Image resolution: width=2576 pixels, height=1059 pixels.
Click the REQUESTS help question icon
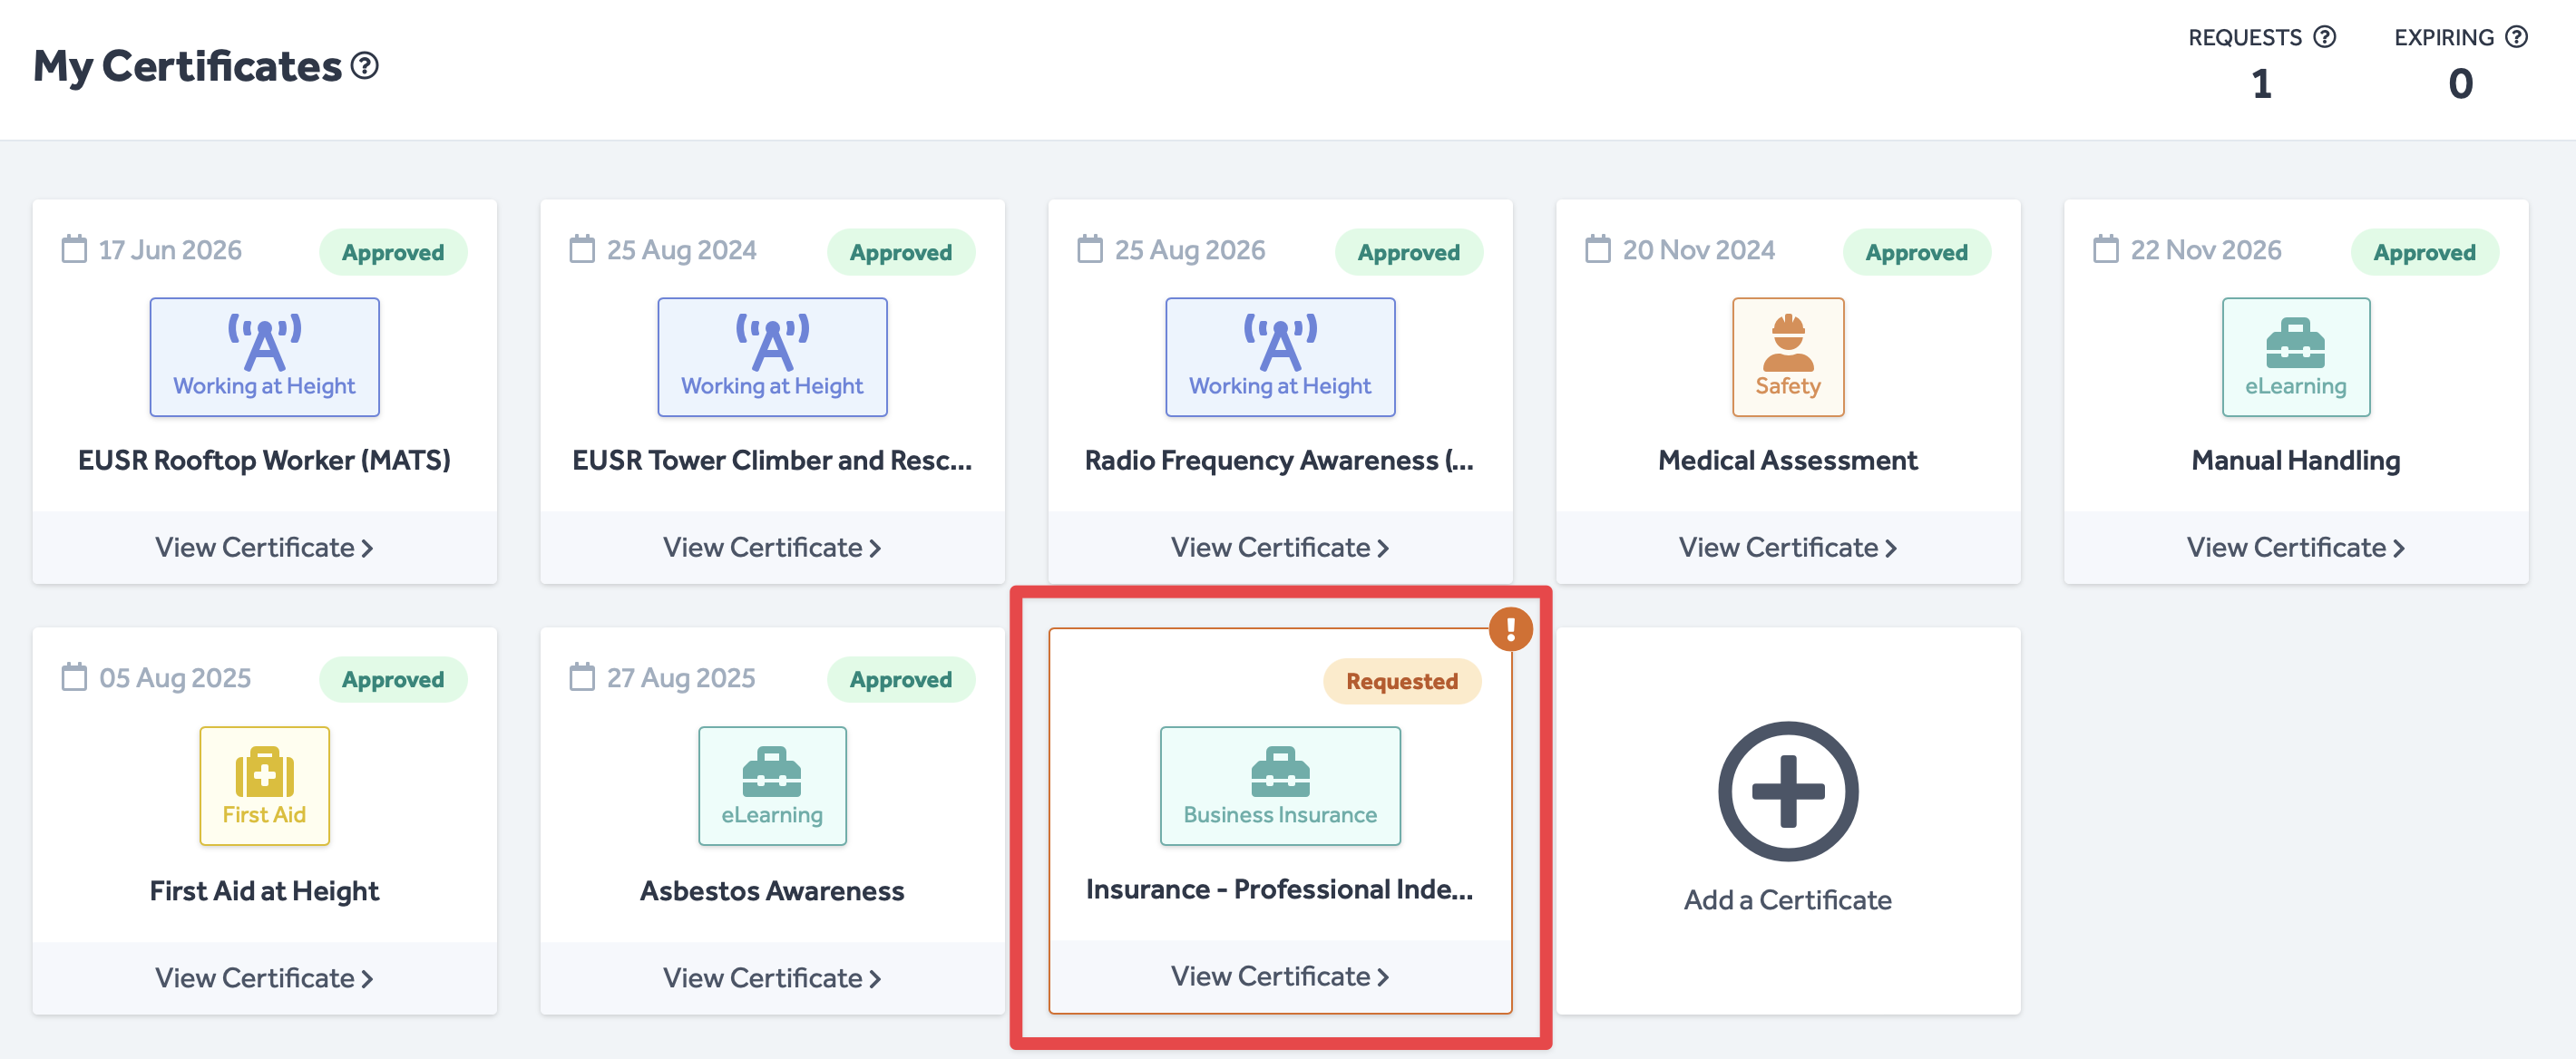(2325, 37)
